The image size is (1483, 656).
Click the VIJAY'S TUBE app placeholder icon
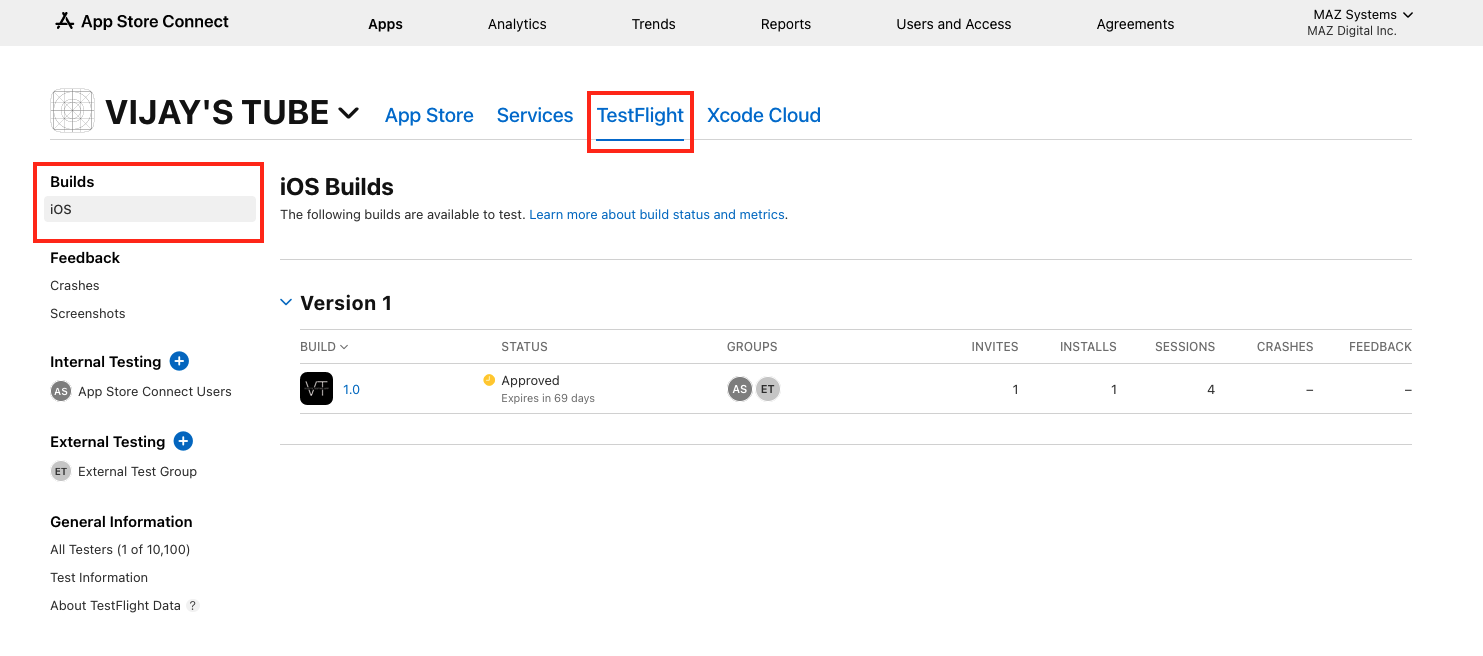(x=72, y=111)
